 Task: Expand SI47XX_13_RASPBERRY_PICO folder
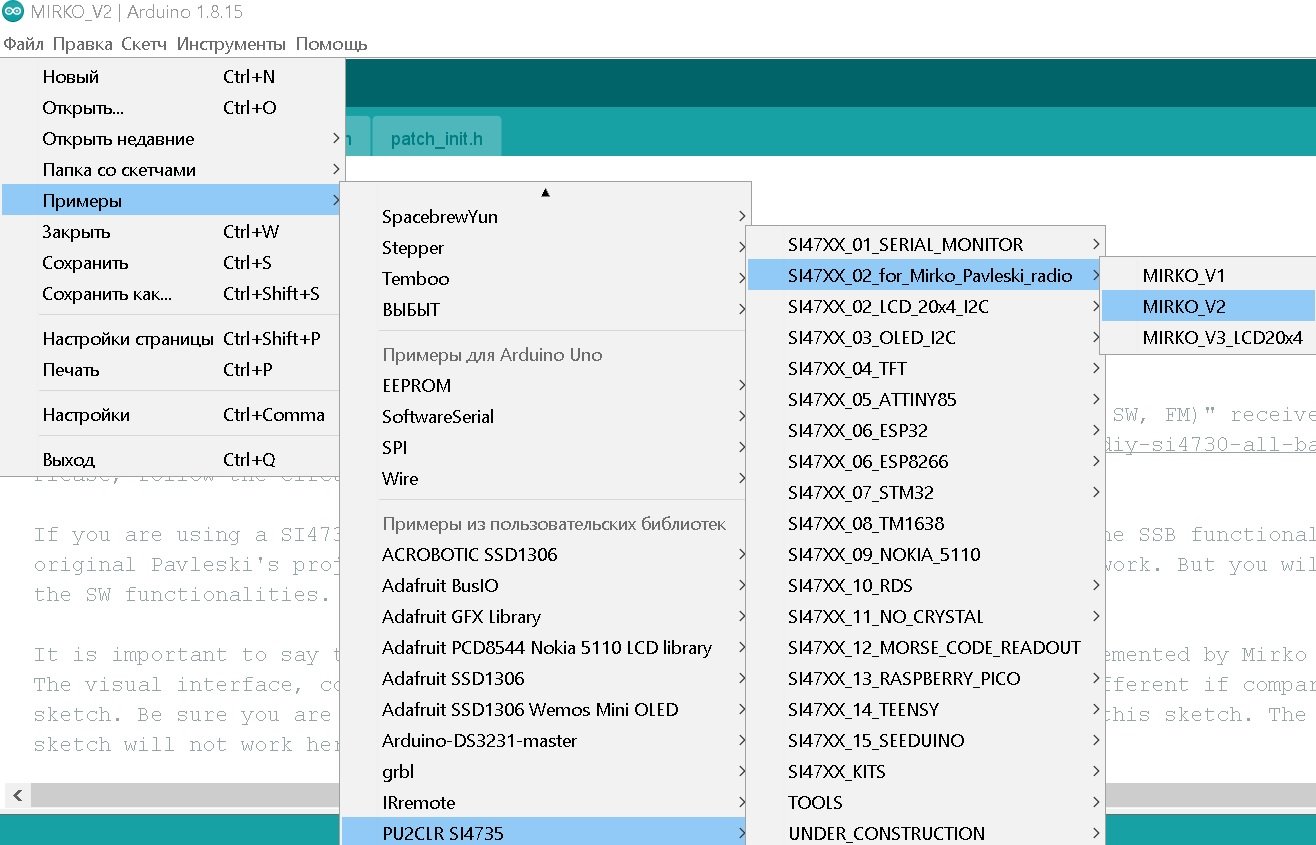926,679
